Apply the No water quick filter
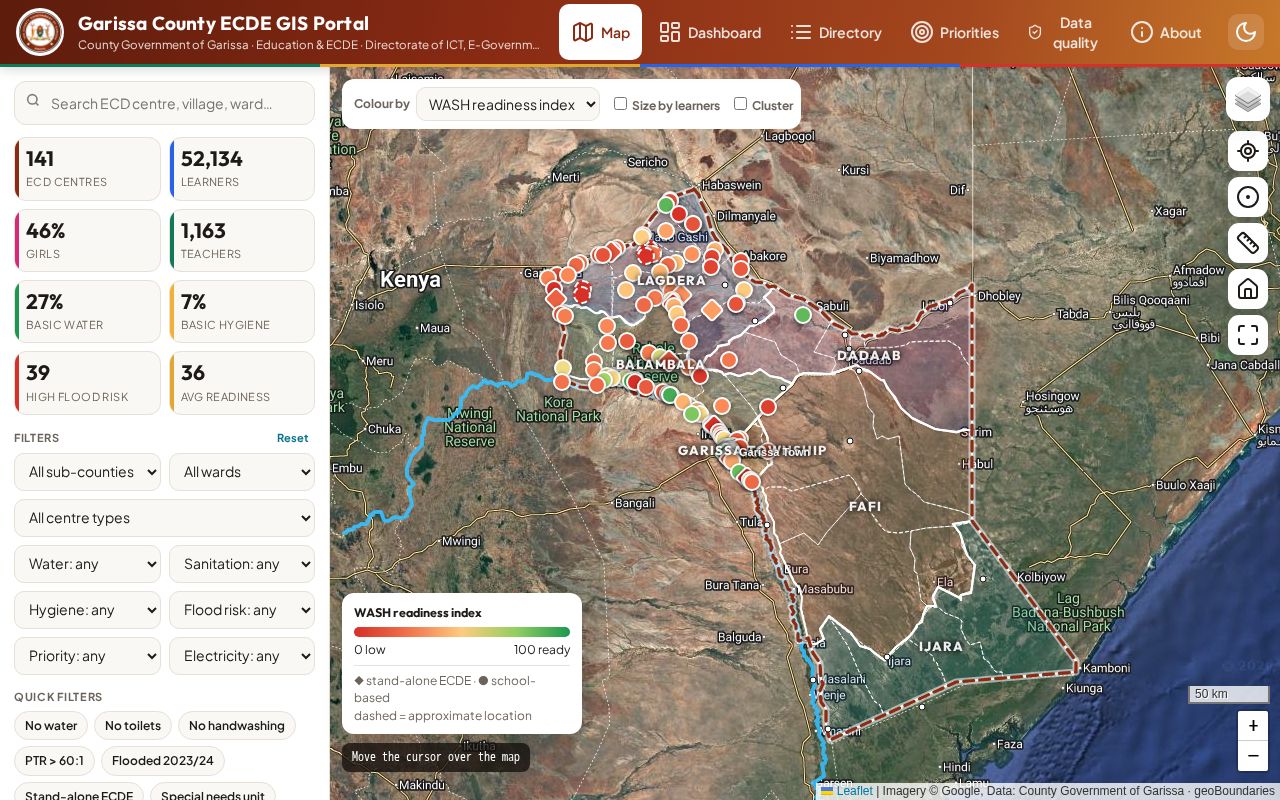The height and width of the screenshot is (800, 1280). point(51,726)
